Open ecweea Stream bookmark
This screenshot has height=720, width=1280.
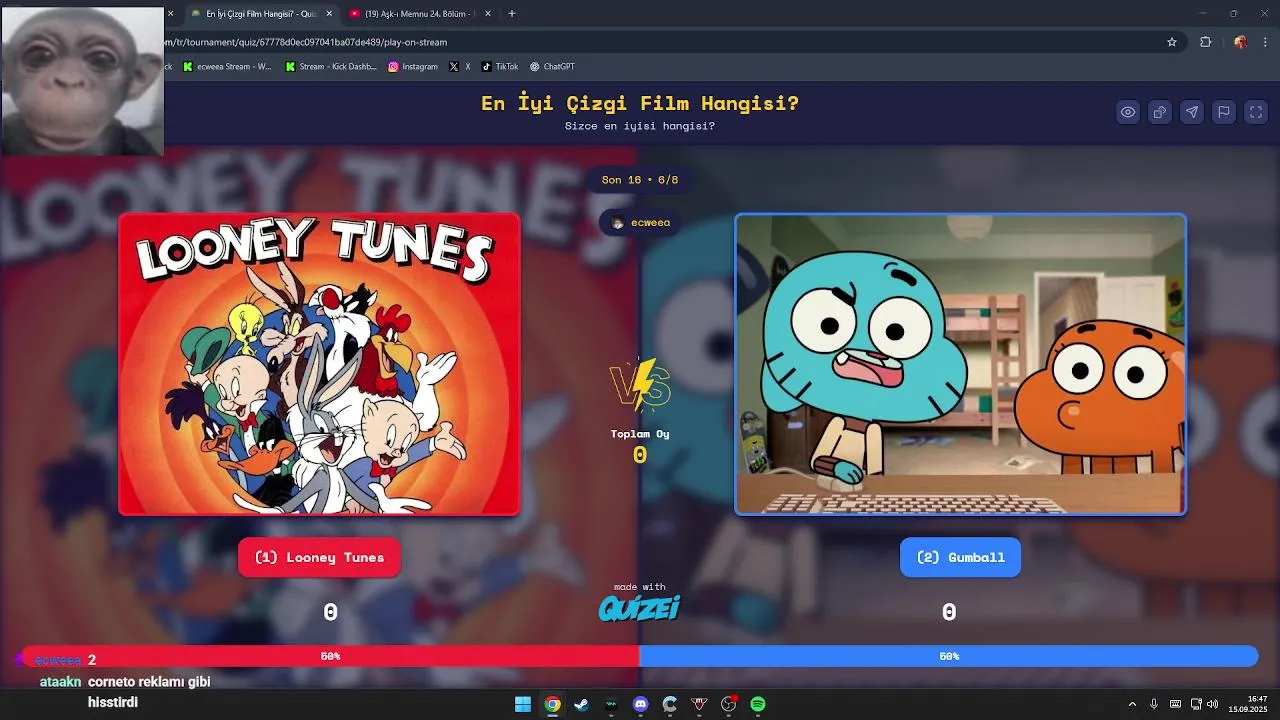[x=227, y=67]
